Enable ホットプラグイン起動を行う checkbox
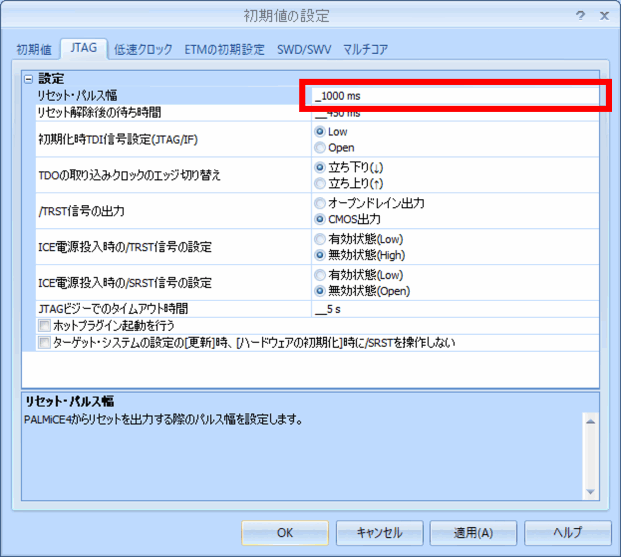 point(44,326)
